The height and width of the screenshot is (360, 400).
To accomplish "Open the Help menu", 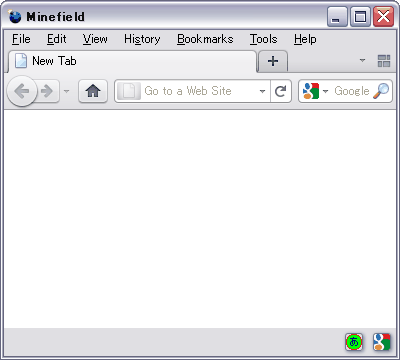I will (305, 39).
